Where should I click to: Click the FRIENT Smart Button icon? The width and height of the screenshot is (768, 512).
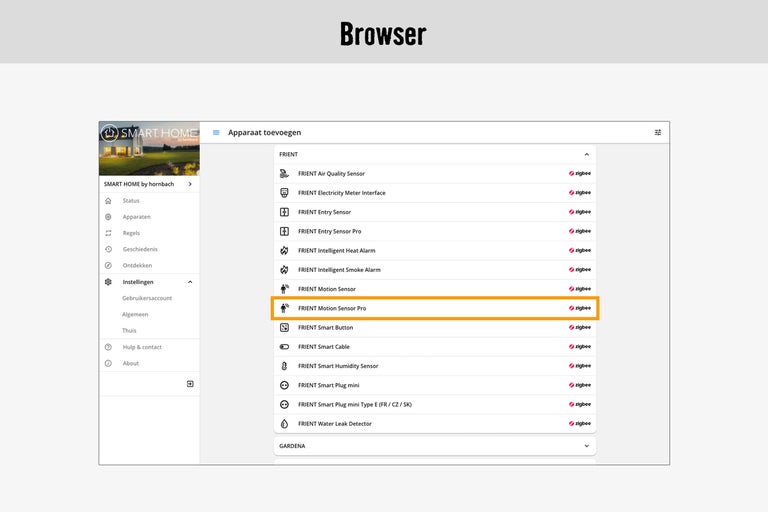point(284,327)
